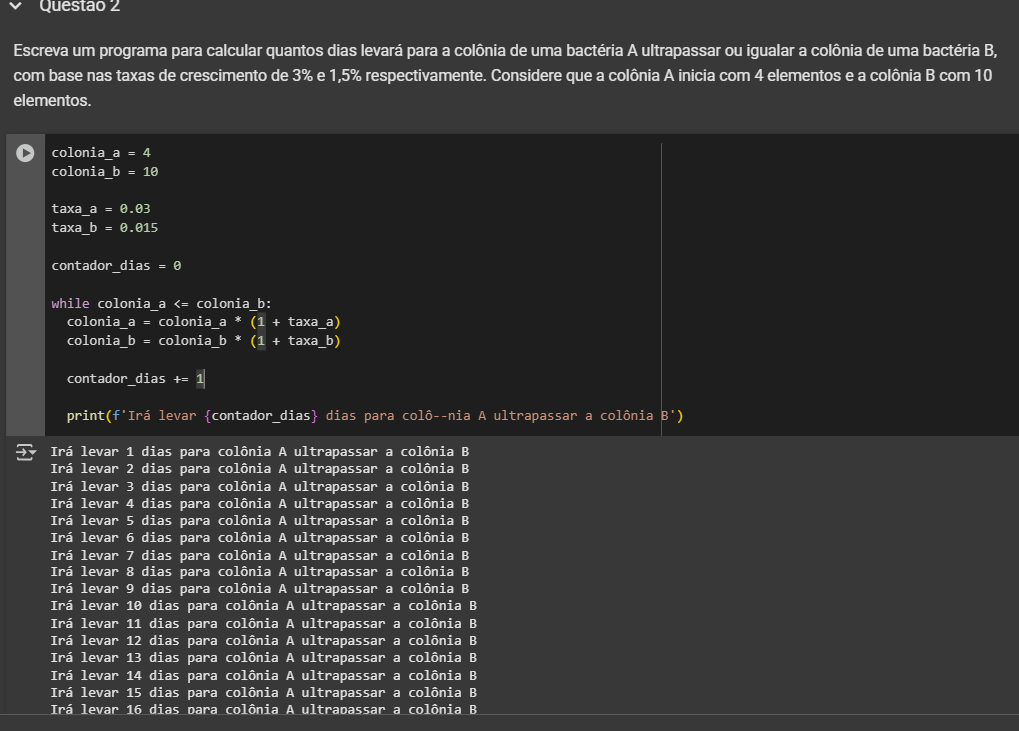The width and height of the screenshot is (1019, 731).
Task: Place cursor on 'contador_dias += 1' line
Action: coord(135,378)
